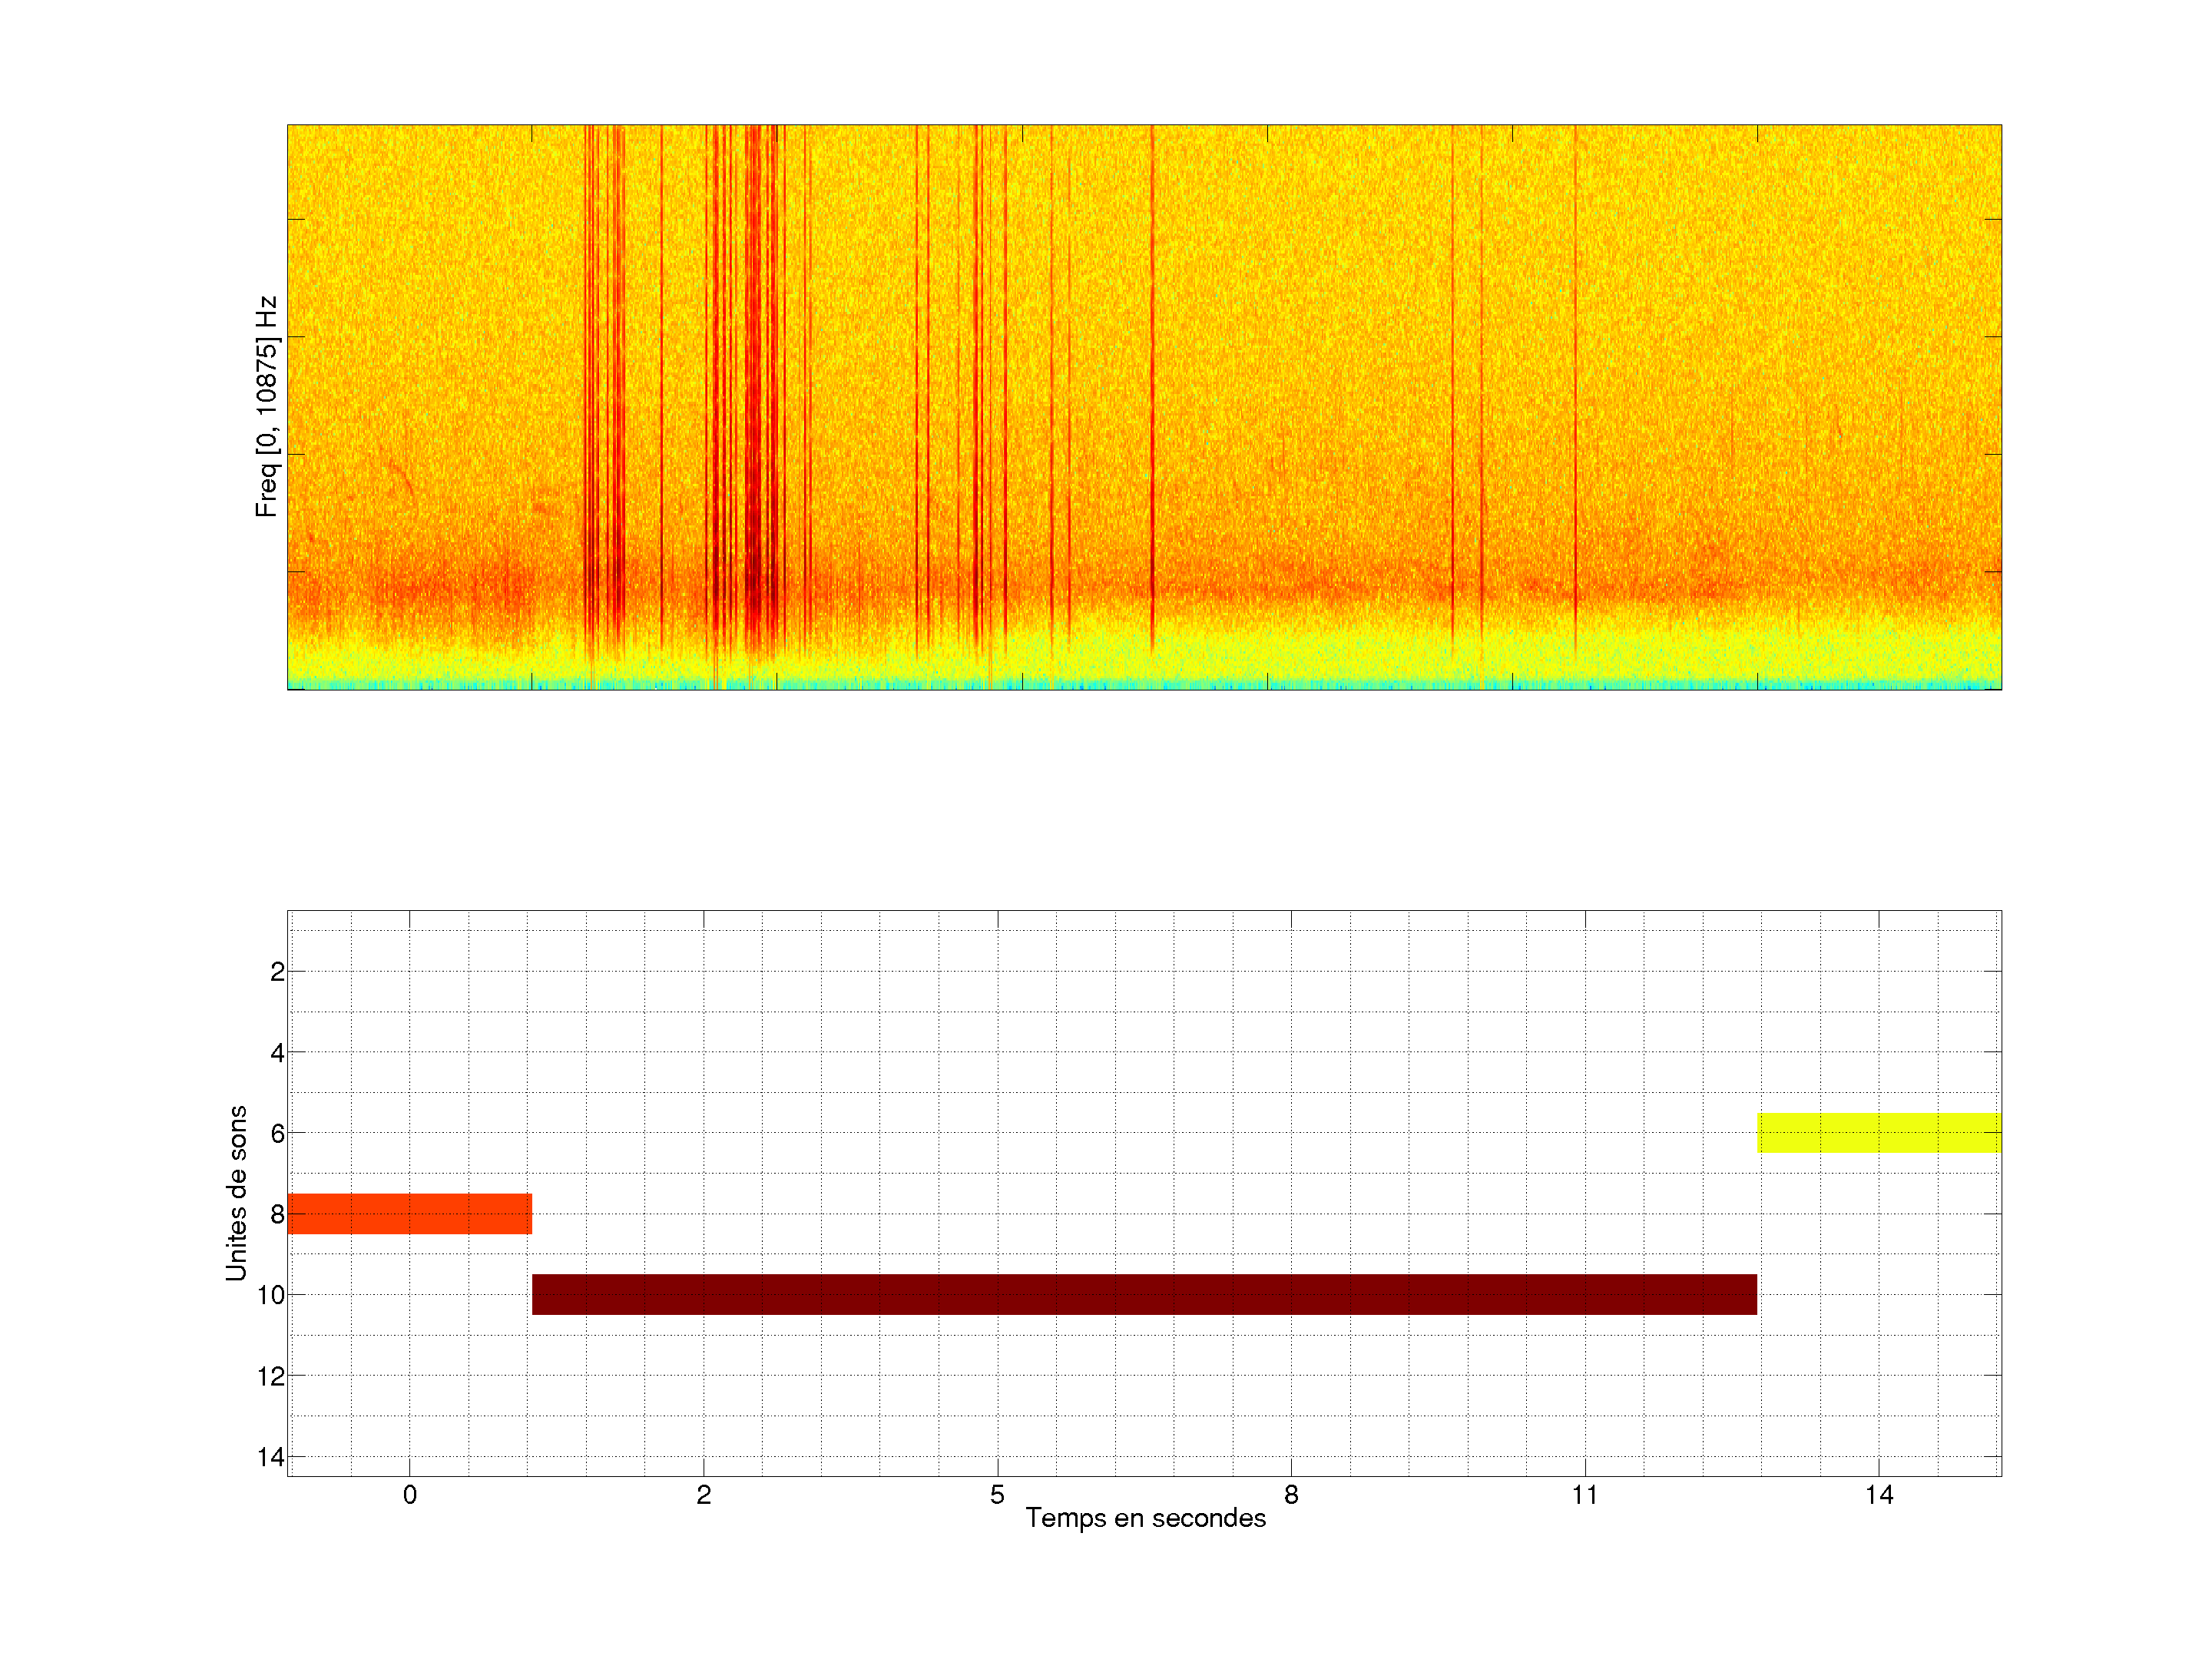
Task: Click the cyan band at spectrogram bottom edge
Action: [1144, 685]
